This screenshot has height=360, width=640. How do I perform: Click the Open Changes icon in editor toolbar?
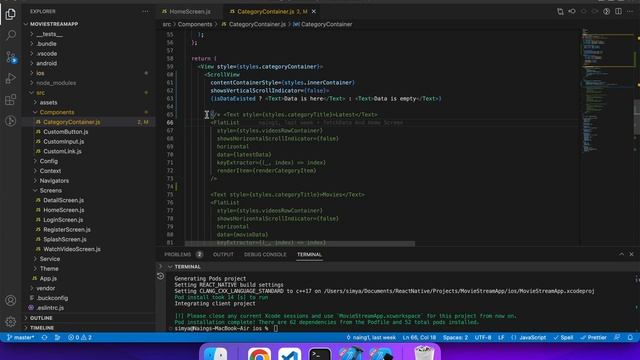coord(560,11)
